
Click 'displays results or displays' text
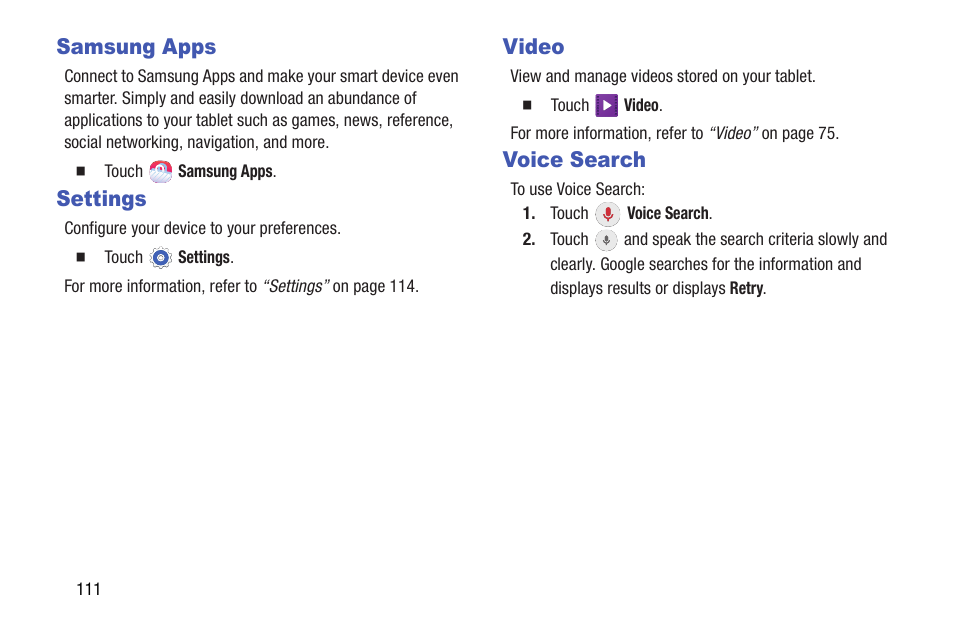(638, 288)
